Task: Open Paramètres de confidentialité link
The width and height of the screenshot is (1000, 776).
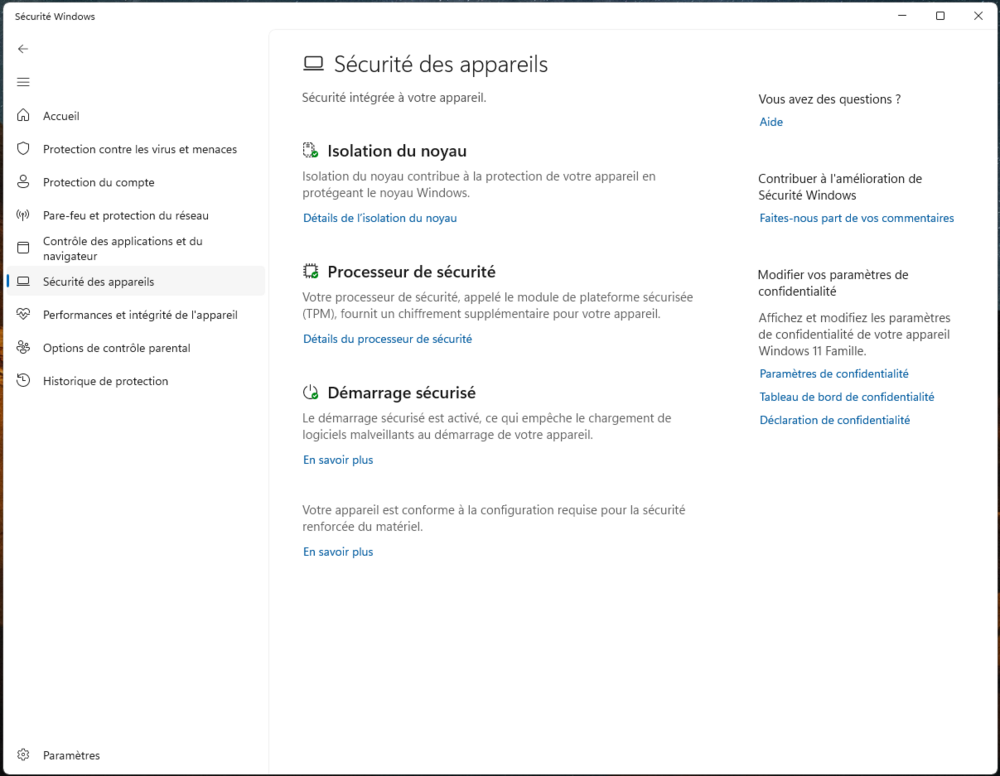Action: click(834, 374)
